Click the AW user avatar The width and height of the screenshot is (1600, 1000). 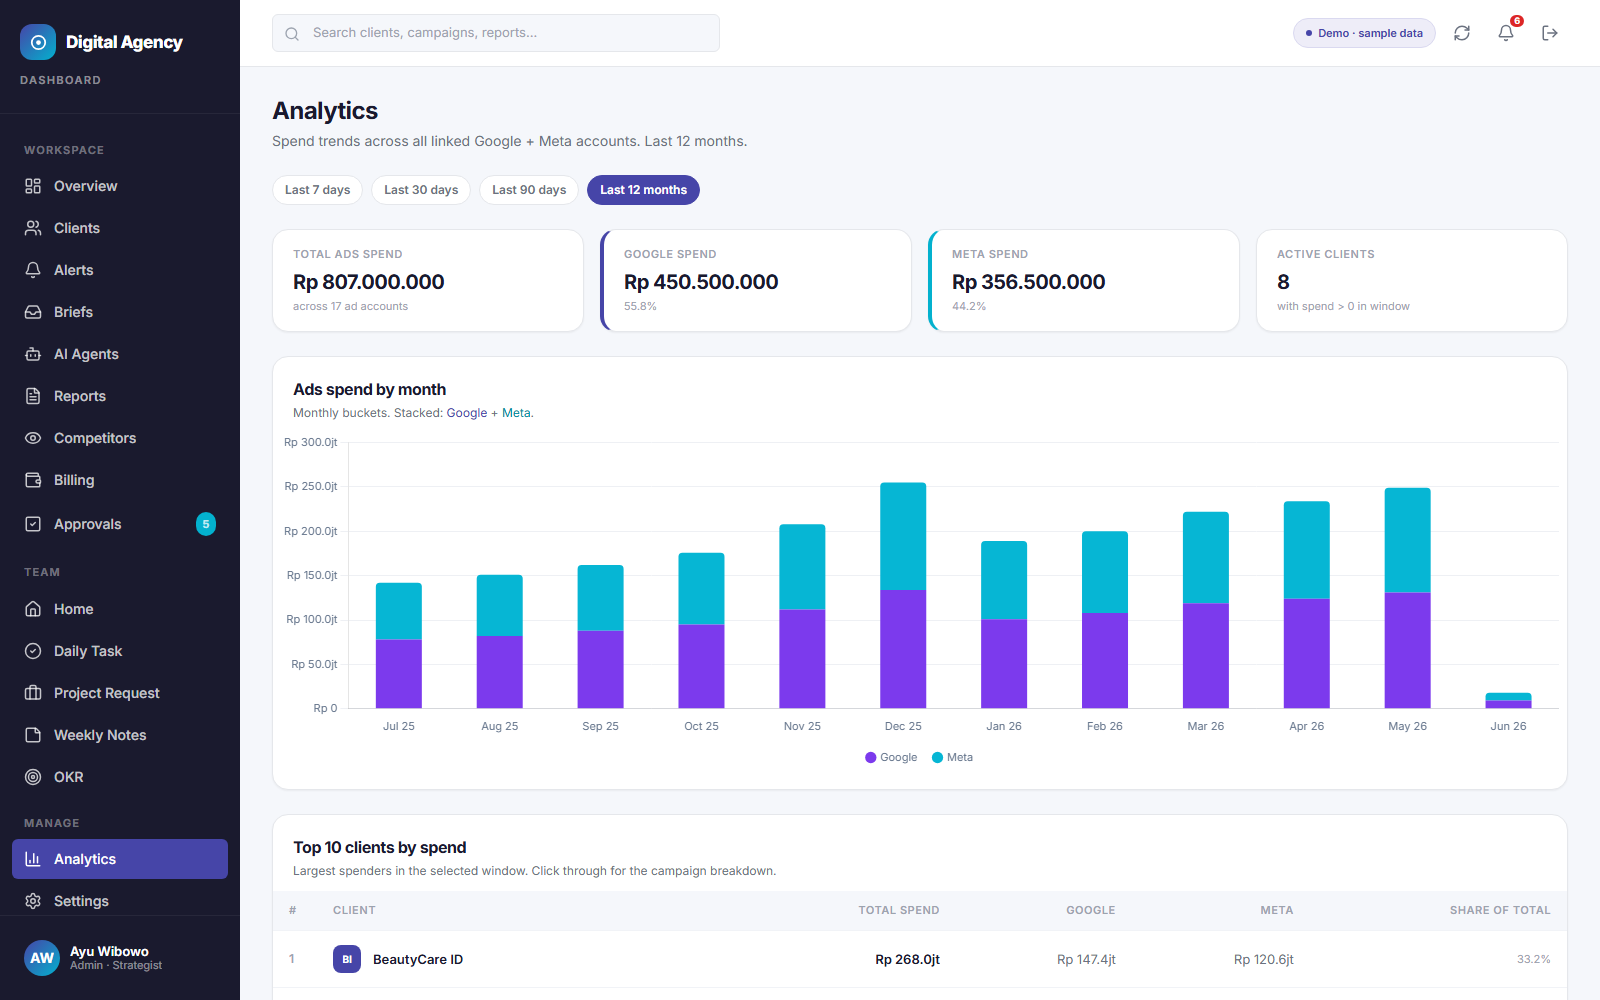click(x=42, y=958)
